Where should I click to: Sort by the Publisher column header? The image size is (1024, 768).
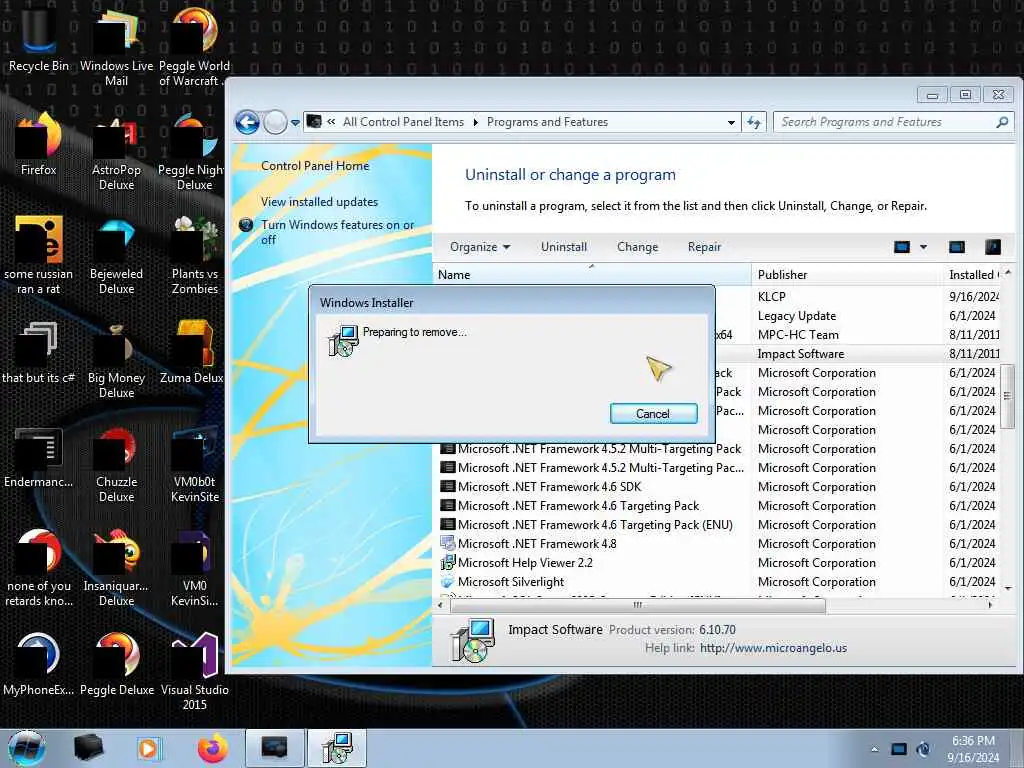[x=847, y=274]
